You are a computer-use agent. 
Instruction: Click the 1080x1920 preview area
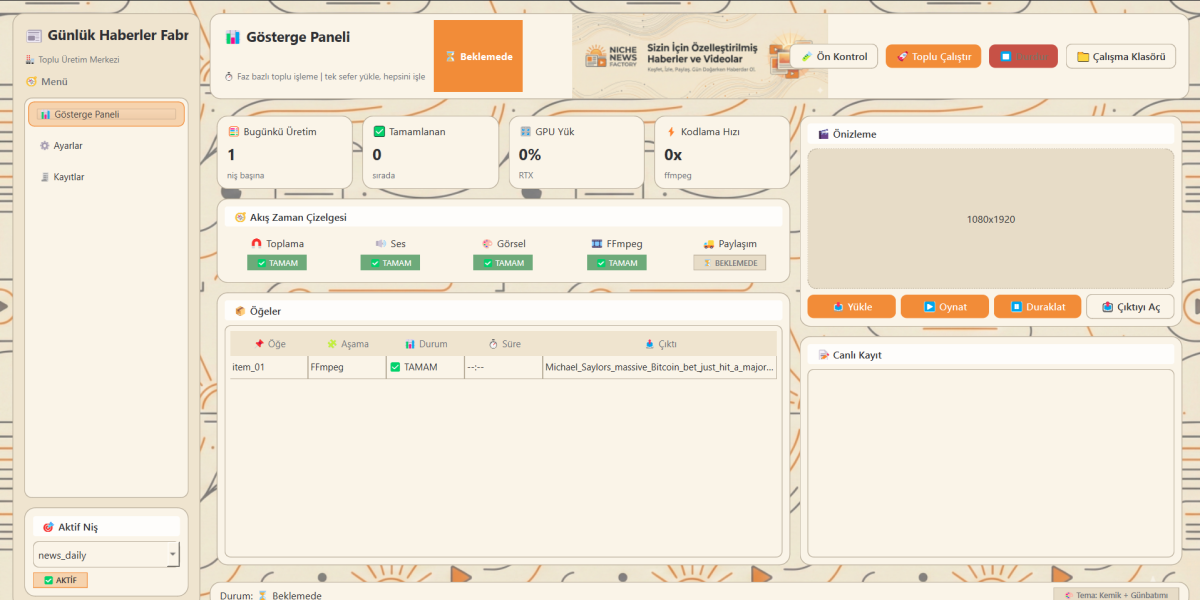[990, 219]
